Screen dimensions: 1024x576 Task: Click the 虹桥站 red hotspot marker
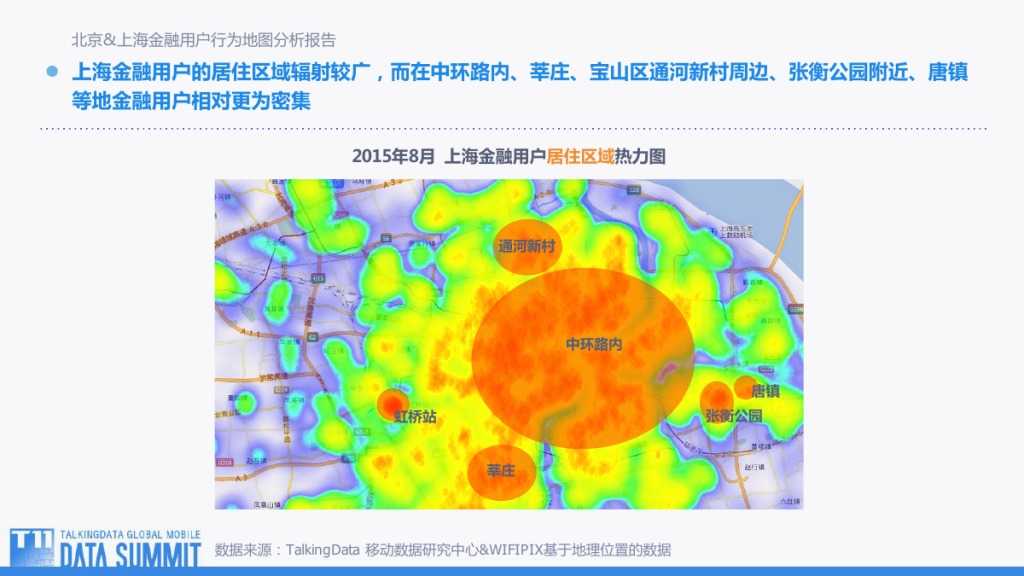pyautogui.click(x=391, y=403)
